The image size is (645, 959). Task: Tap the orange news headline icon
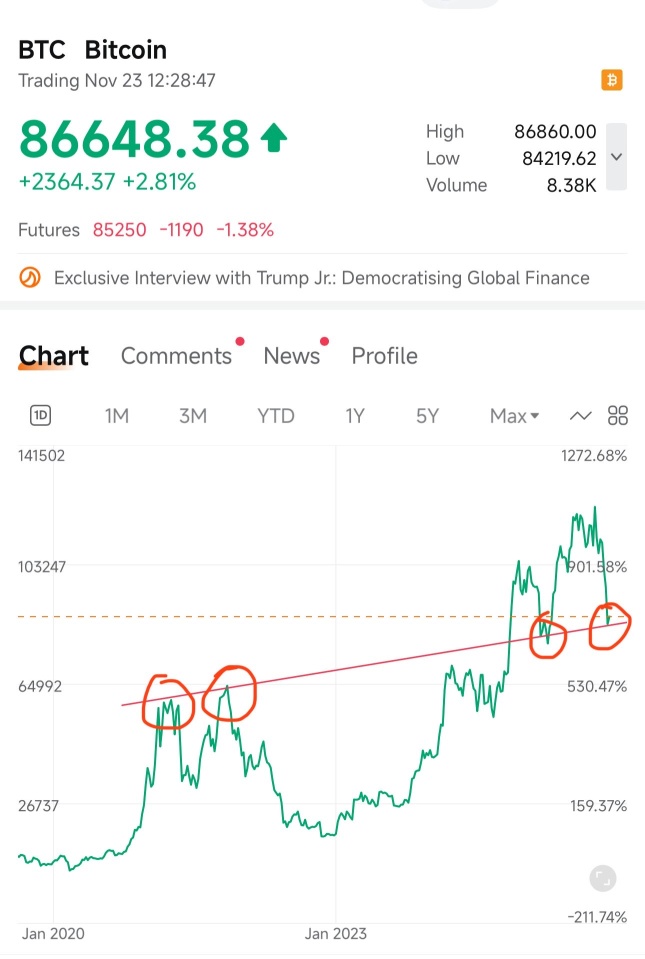[x=30, y=278]
